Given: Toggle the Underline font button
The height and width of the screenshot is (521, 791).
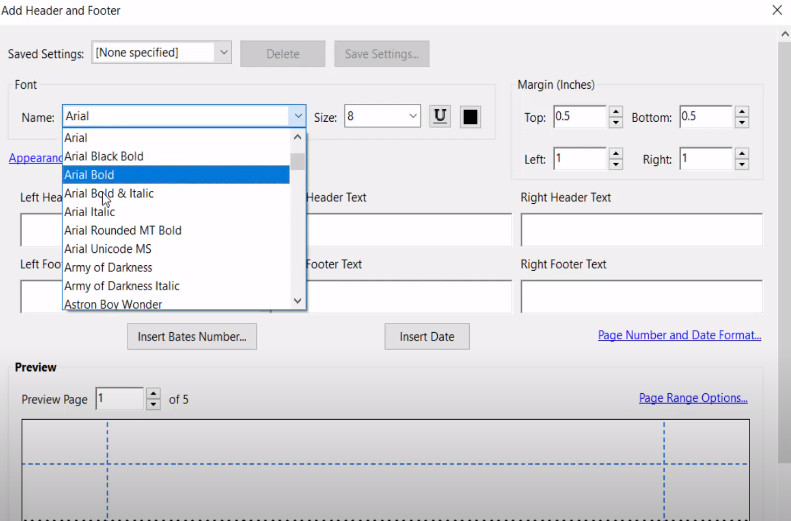Looking at the screenshot, I should [440, 117].
